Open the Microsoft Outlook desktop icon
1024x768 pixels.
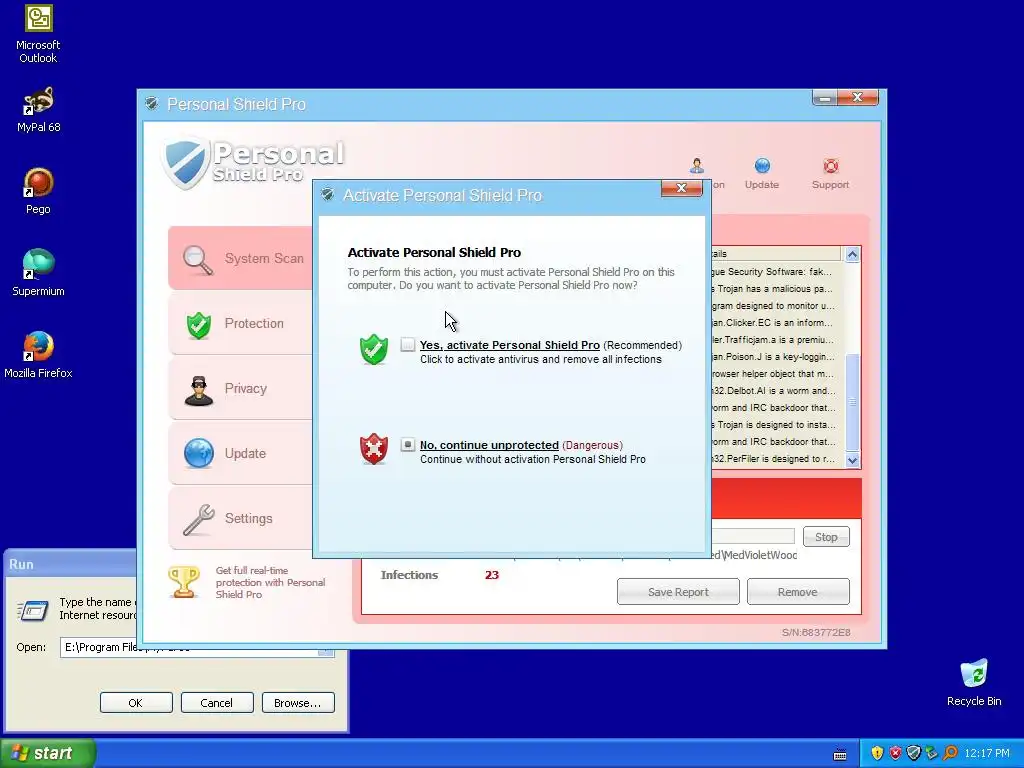point(38,34)
